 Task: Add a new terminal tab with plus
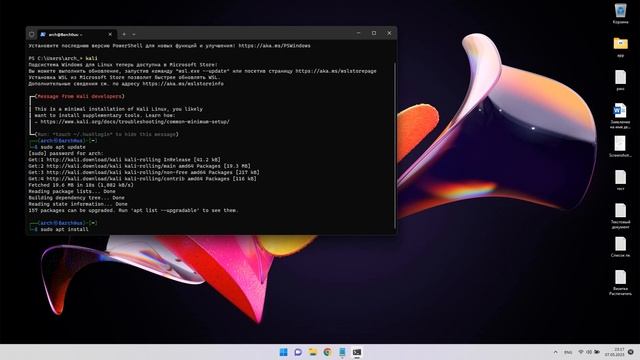(x=124, y=34)
